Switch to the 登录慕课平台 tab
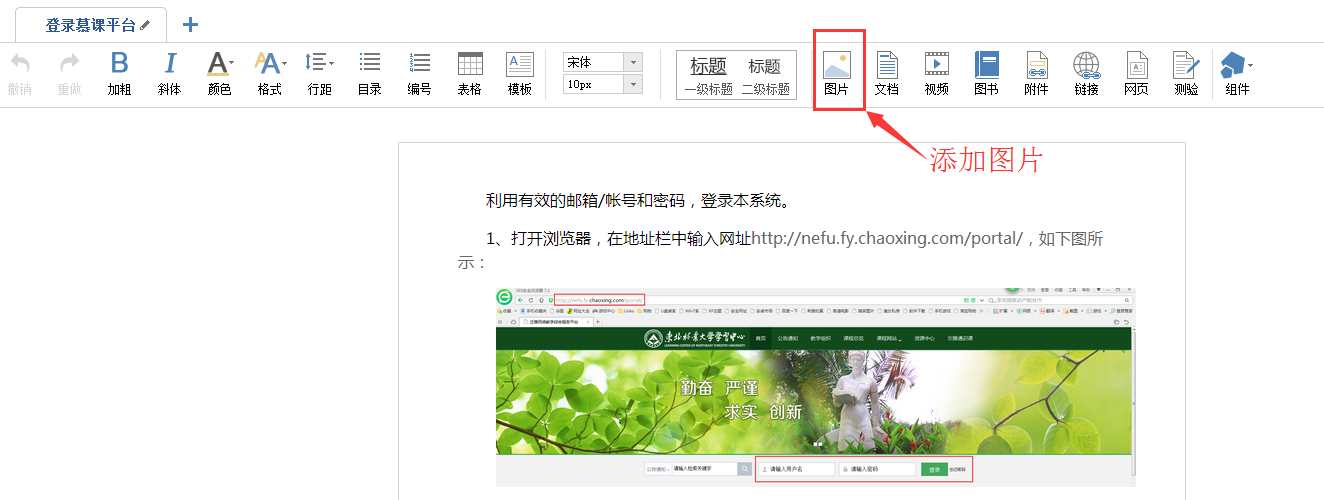This screenshot has height=500, width=1324. tap(91, 25)
